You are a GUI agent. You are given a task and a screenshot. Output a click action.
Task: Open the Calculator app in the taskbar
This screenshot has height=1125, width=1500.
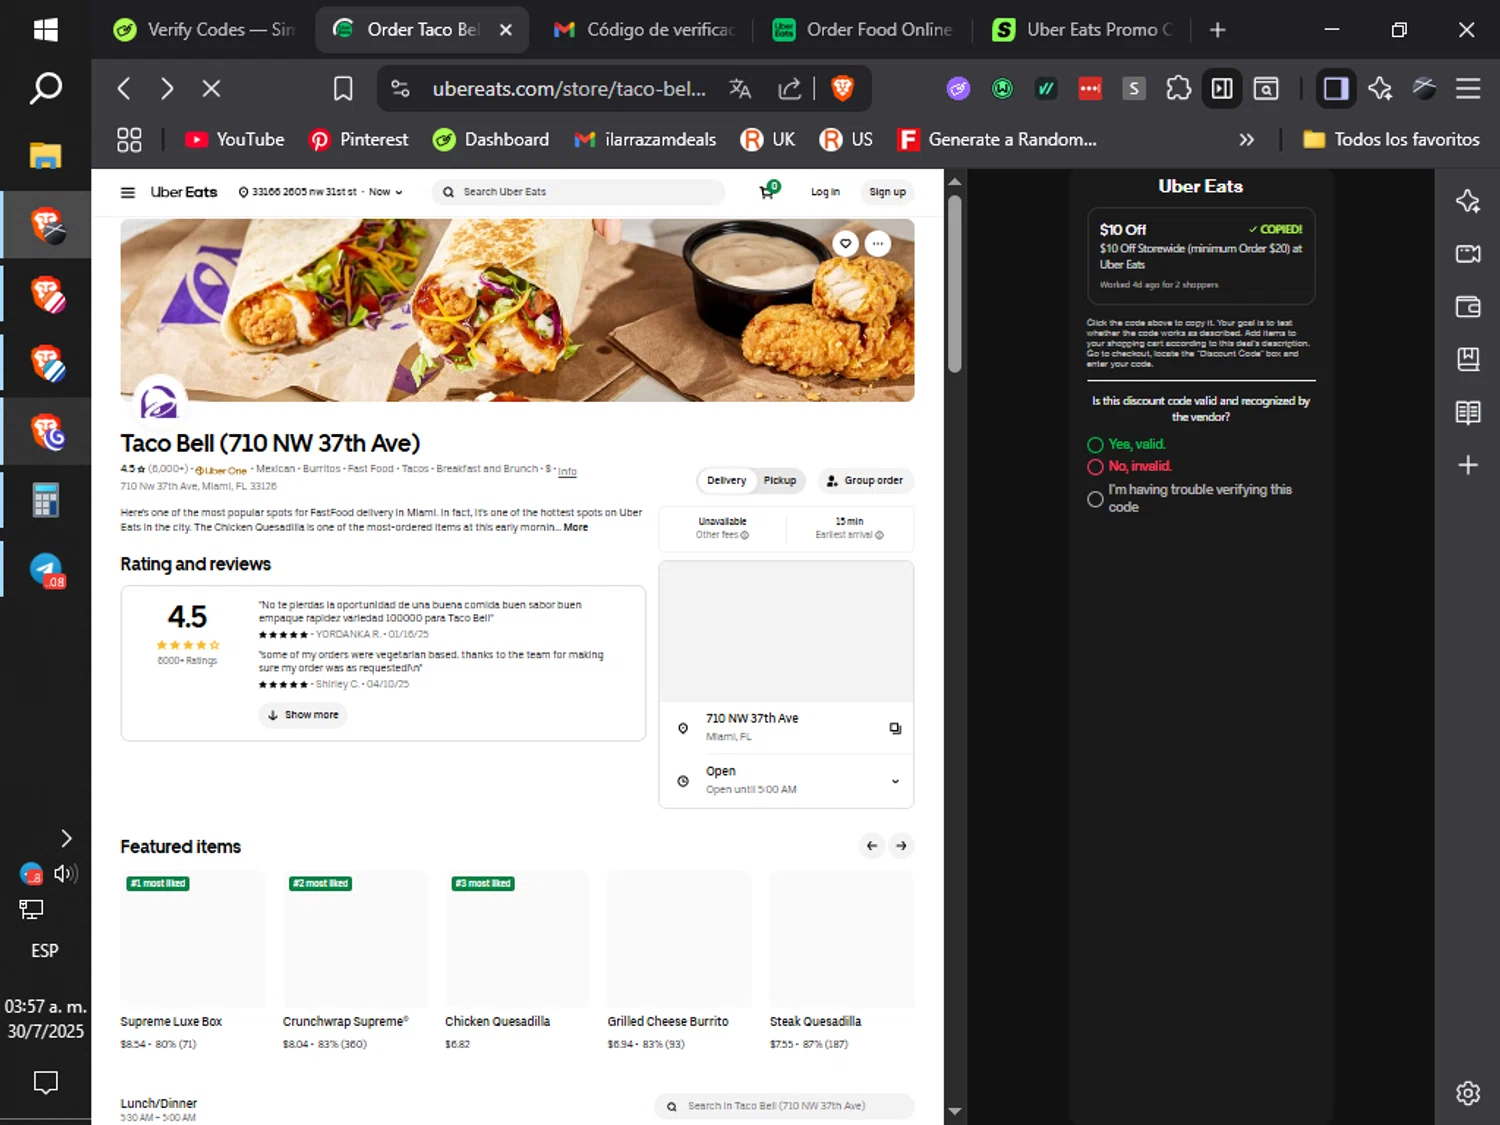coord(45,500)
